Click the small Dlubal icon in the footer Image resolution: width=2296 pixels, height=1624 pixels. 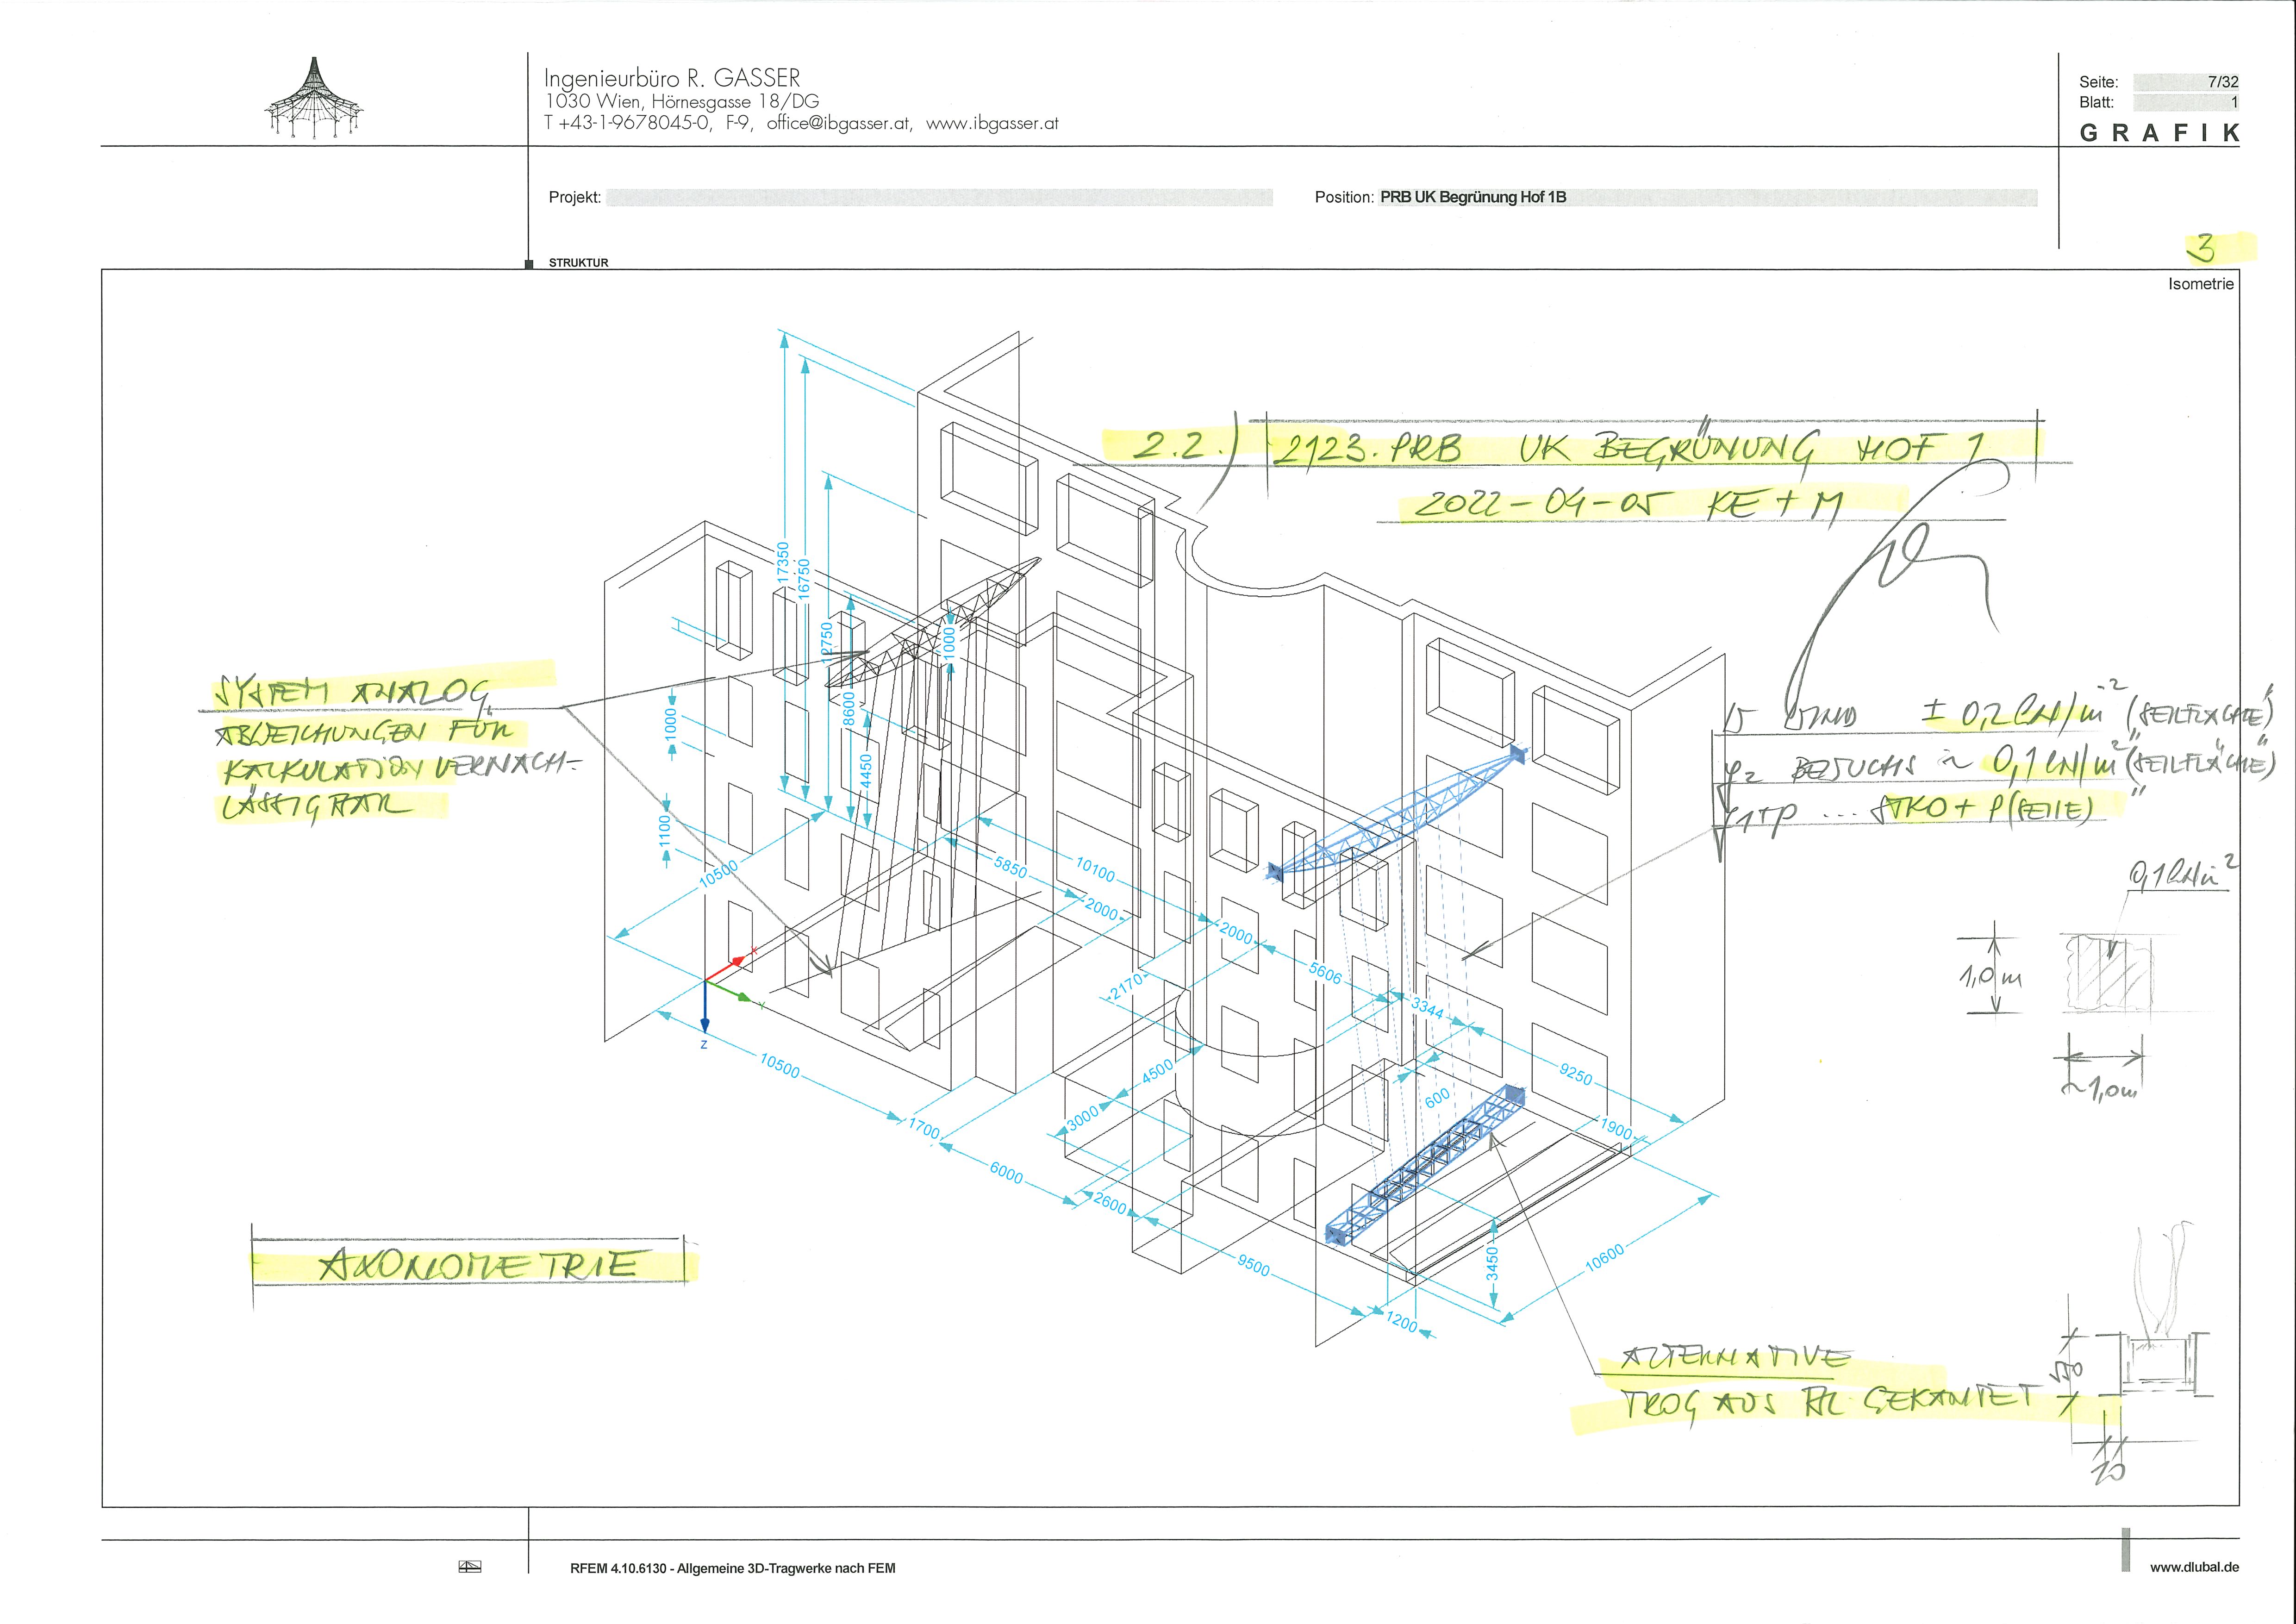(469, 1567)
